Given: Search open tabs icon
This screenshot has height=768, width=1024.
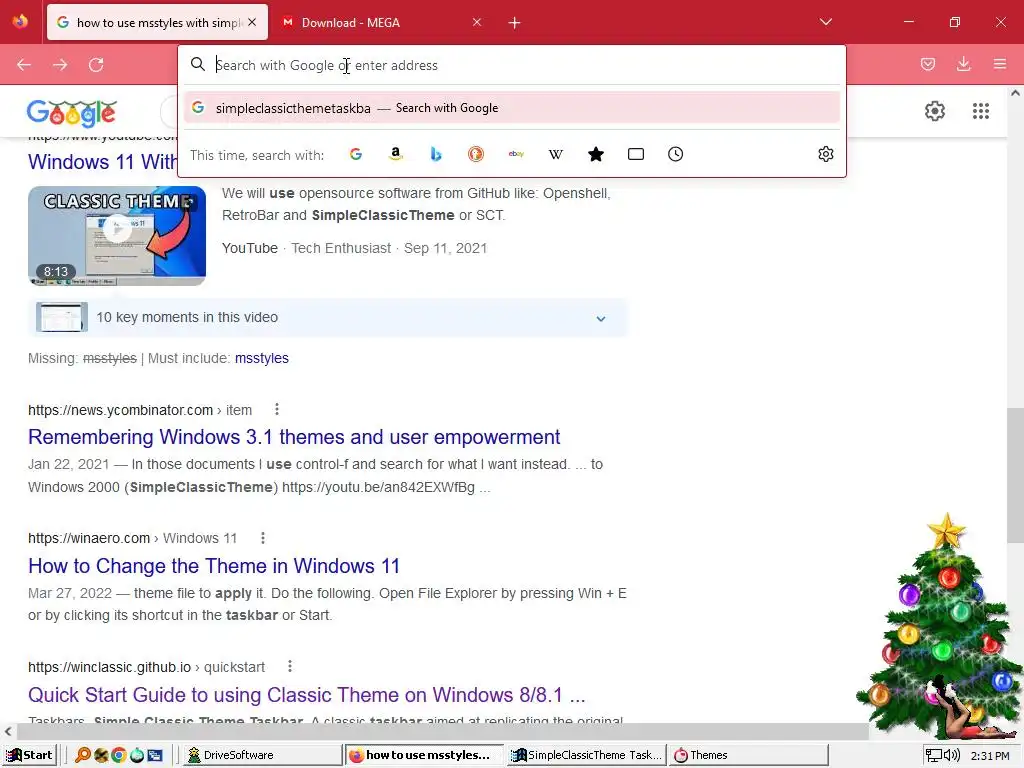Looking at the screenshot, I should pos(635,154).
